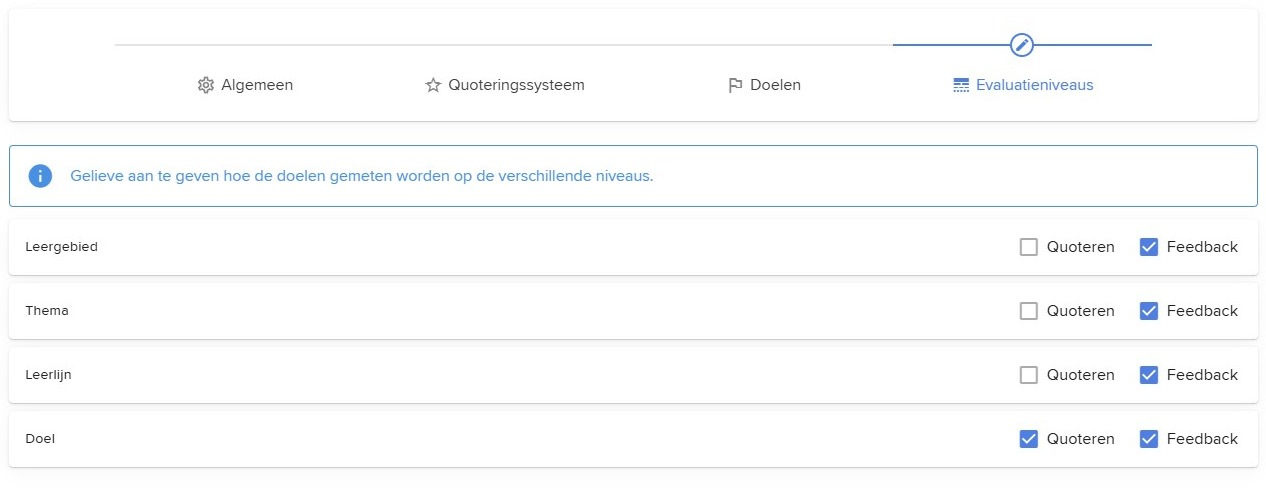
Task: Enable Quoteren for Leergebied
Action: pos(1028,247)
